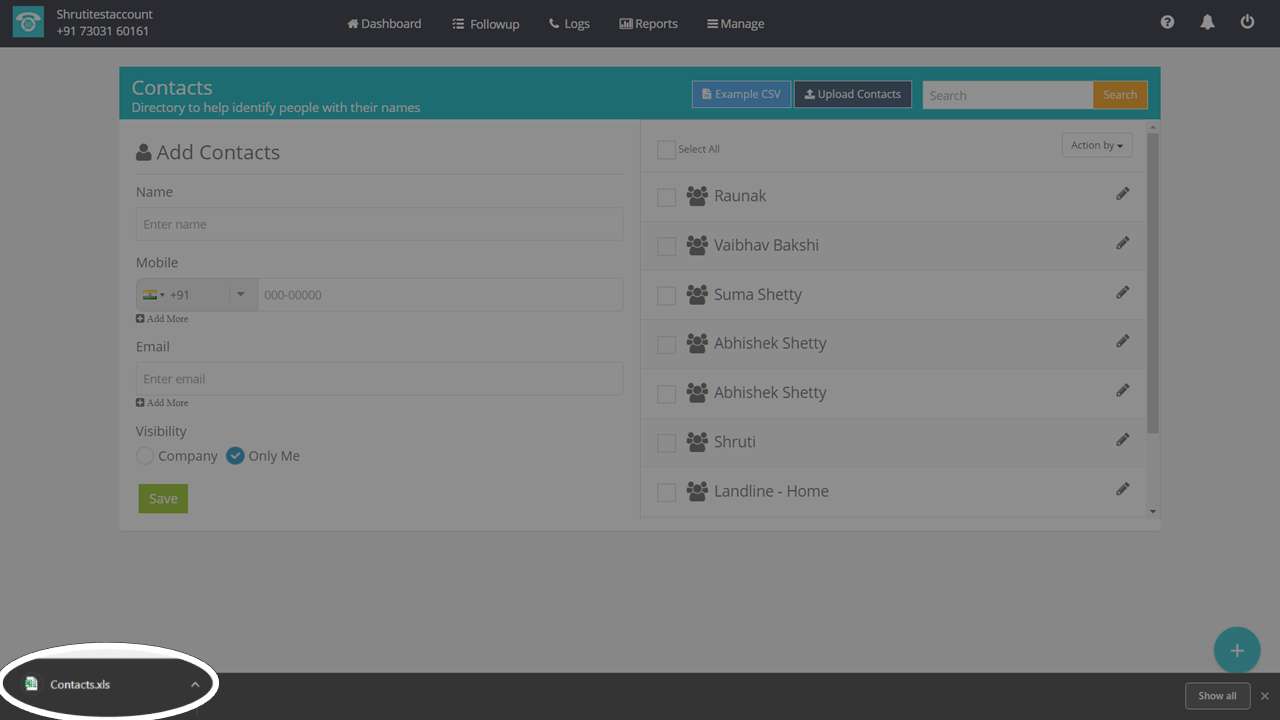This screenshot has height=720, width=1280.
Task: Open the Action by dropdown
Action: point(1096,146)
